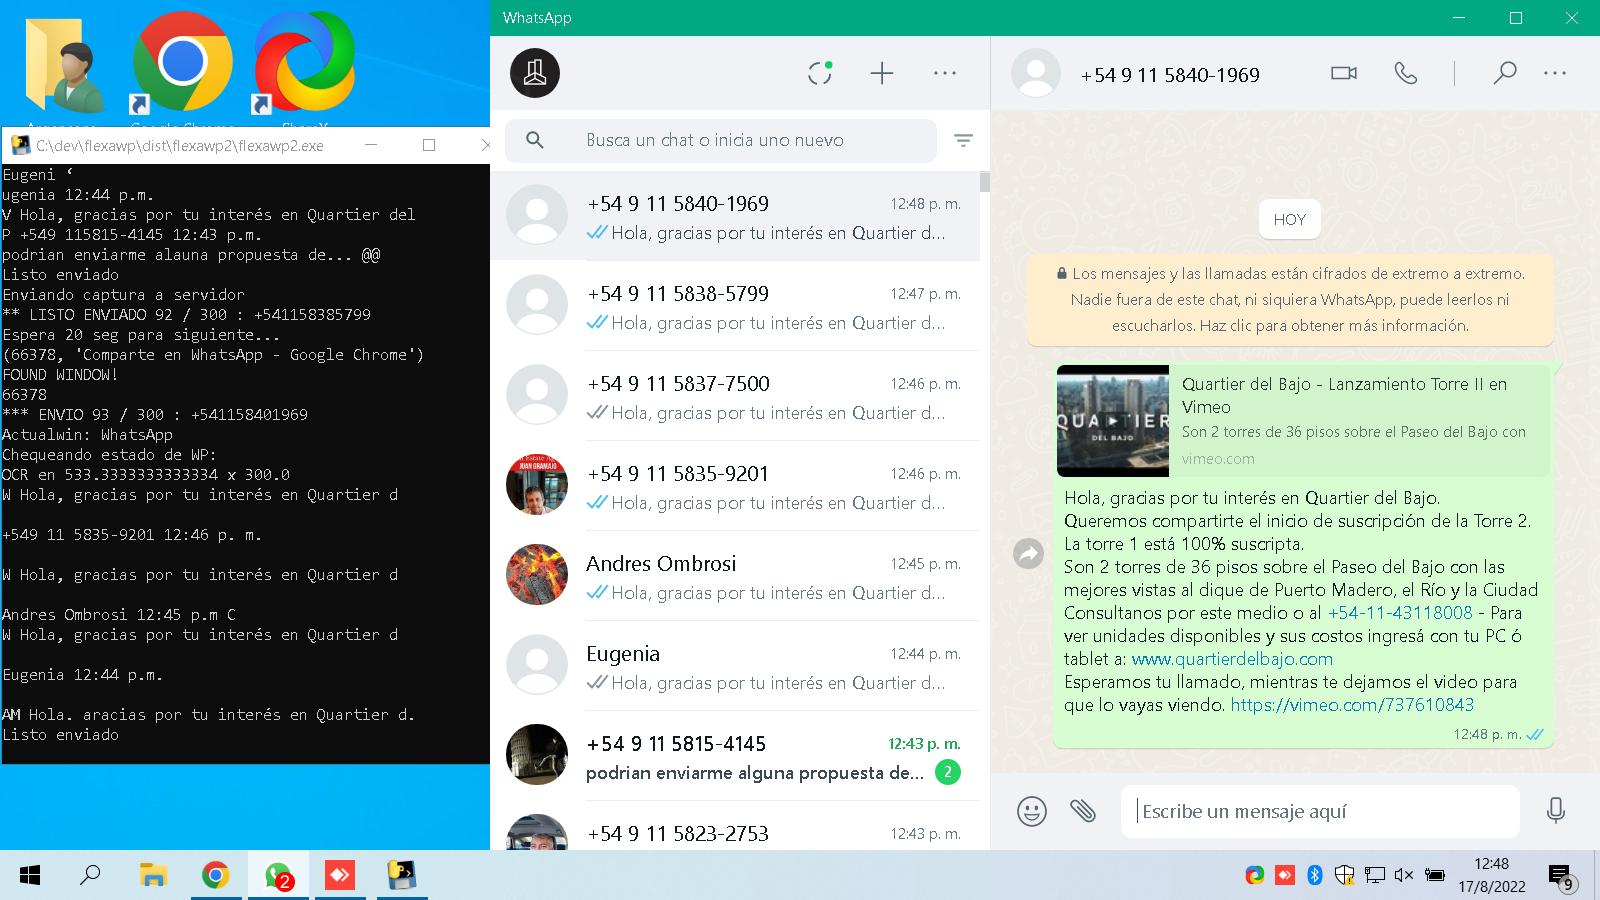Open the colorful swirl desktop shortcut
1600x900 pixels.
tap(304, 65)
